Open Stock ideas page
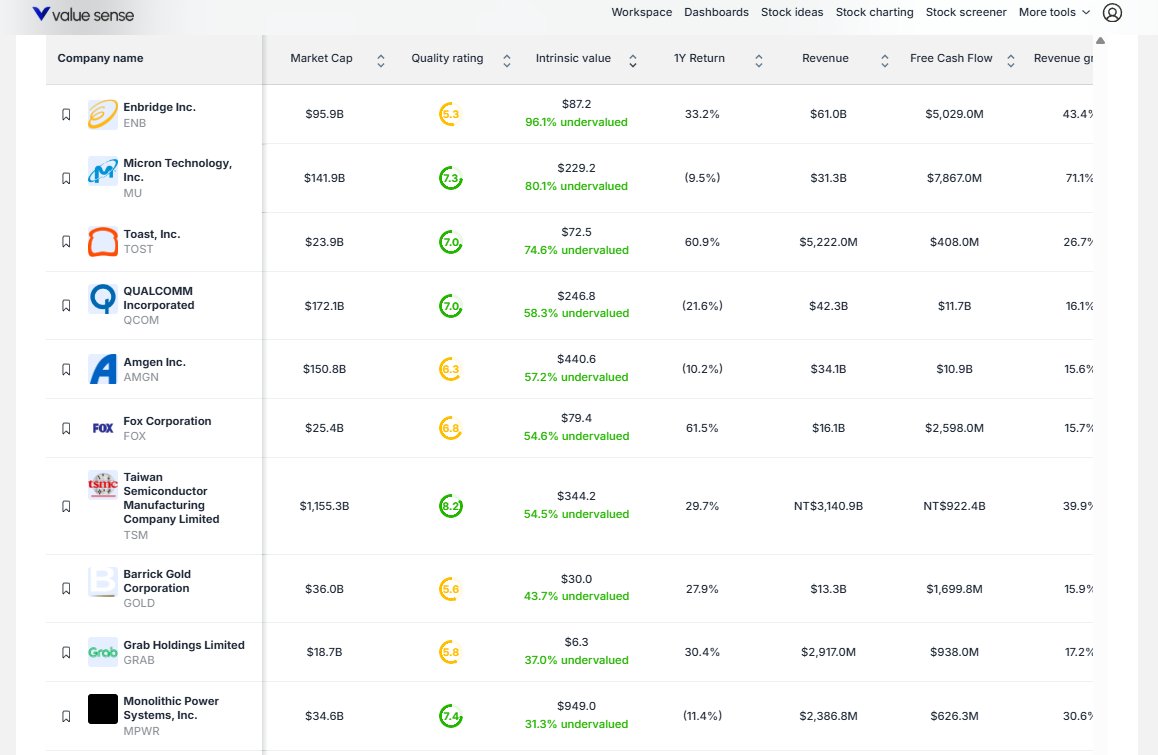 pos(792,13)
